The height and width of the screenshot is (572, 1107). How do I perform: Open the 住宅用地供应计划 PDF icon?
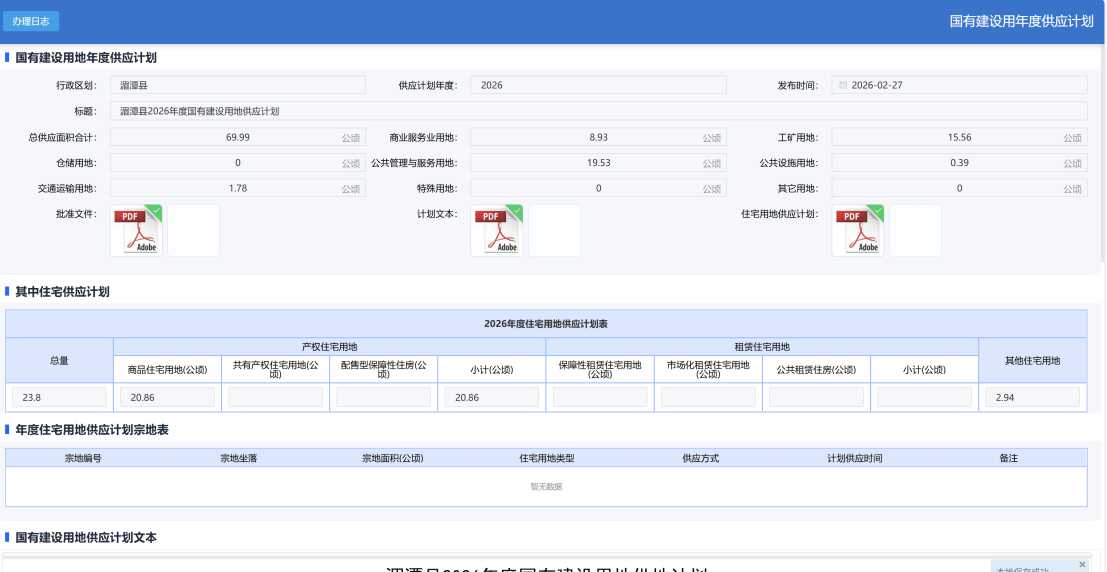point(858,230)
